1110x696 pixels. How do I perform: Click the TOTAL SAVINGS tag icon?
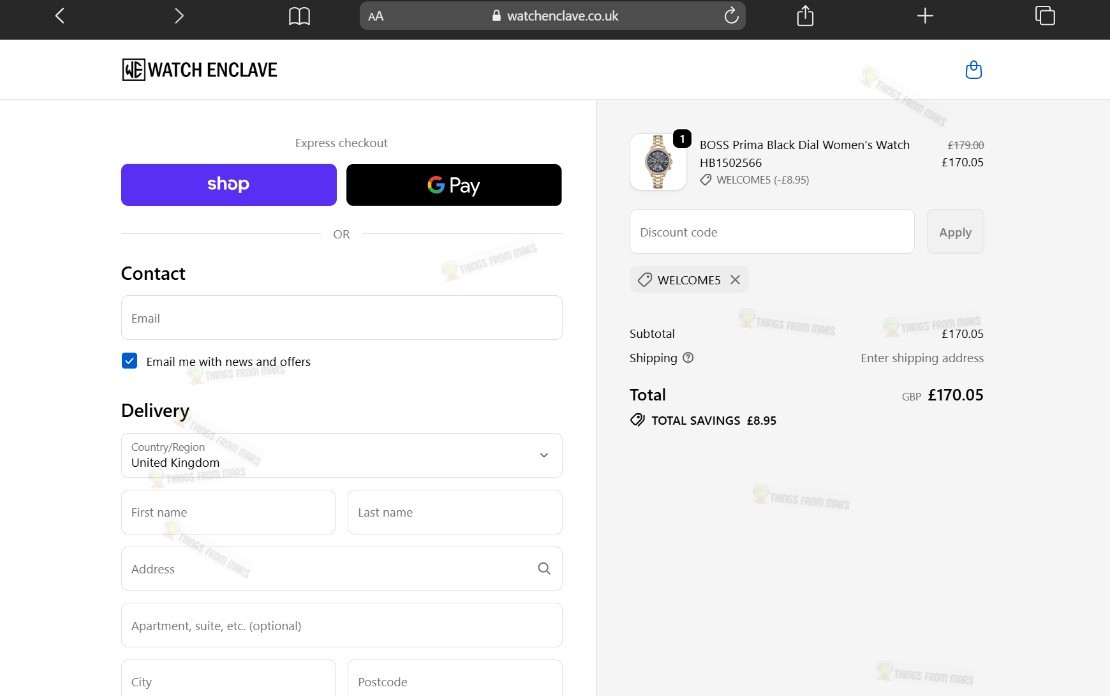click(637, 420)
